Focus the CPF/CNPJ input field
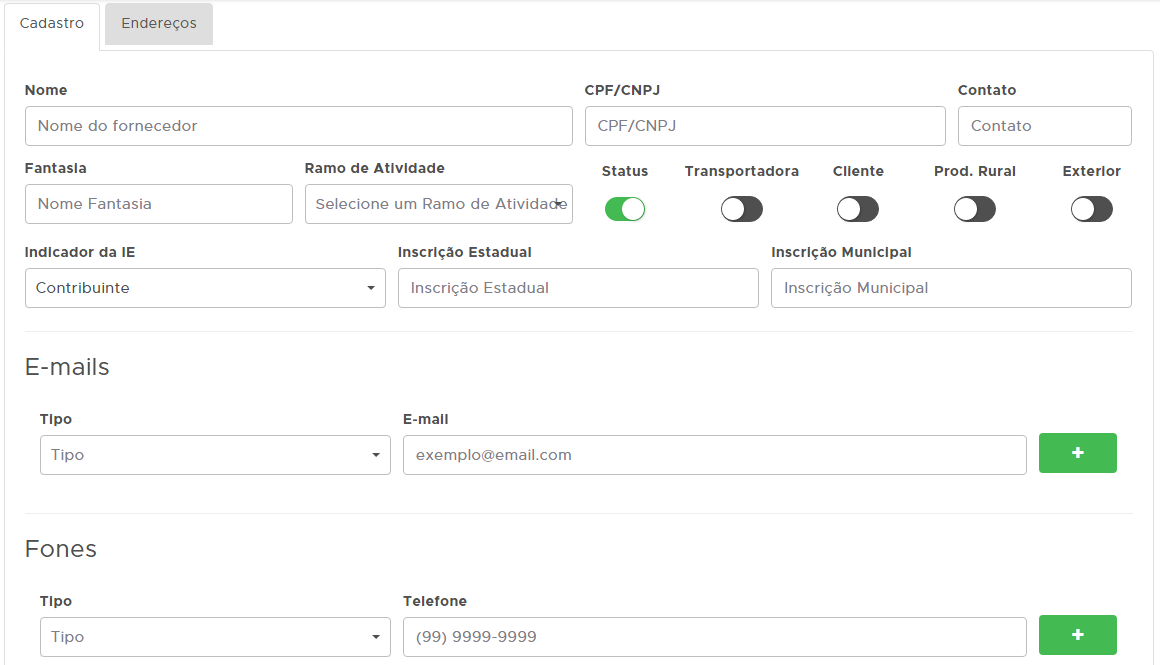 point(765,126)
